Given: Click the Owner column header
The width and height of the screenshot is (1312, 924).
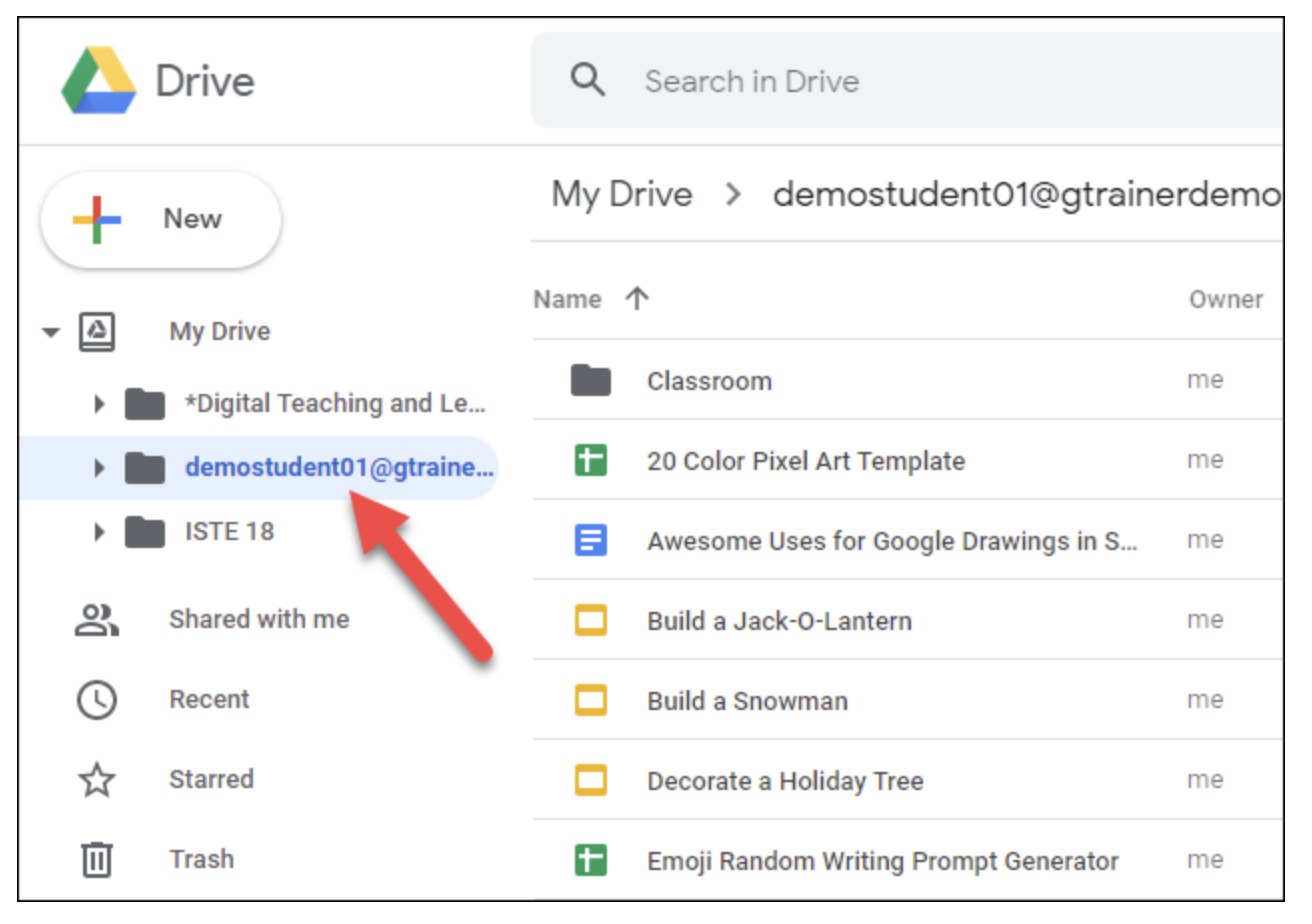Looking at the screenshot, I should [x=1226, y=299].
